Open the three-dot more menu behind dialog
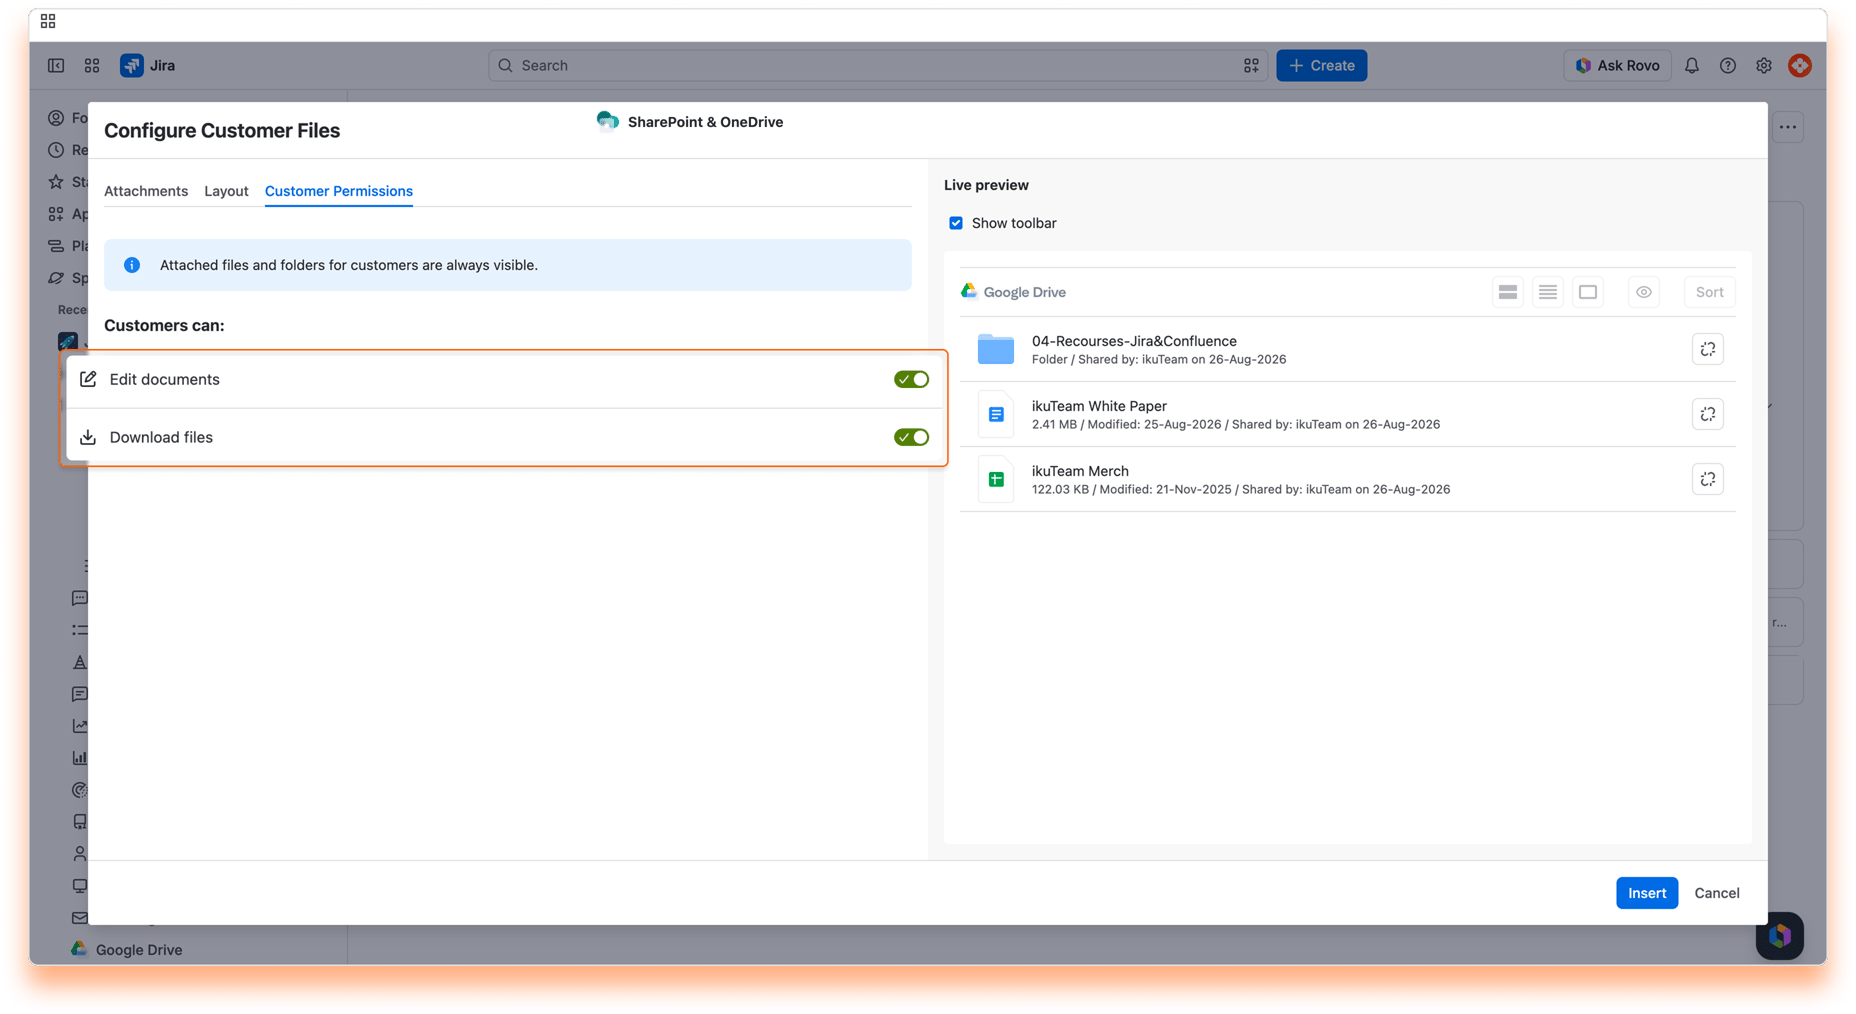The width and height of the screenshot is (1856, 1014). pyautogui.click(x=1788, y=127)
